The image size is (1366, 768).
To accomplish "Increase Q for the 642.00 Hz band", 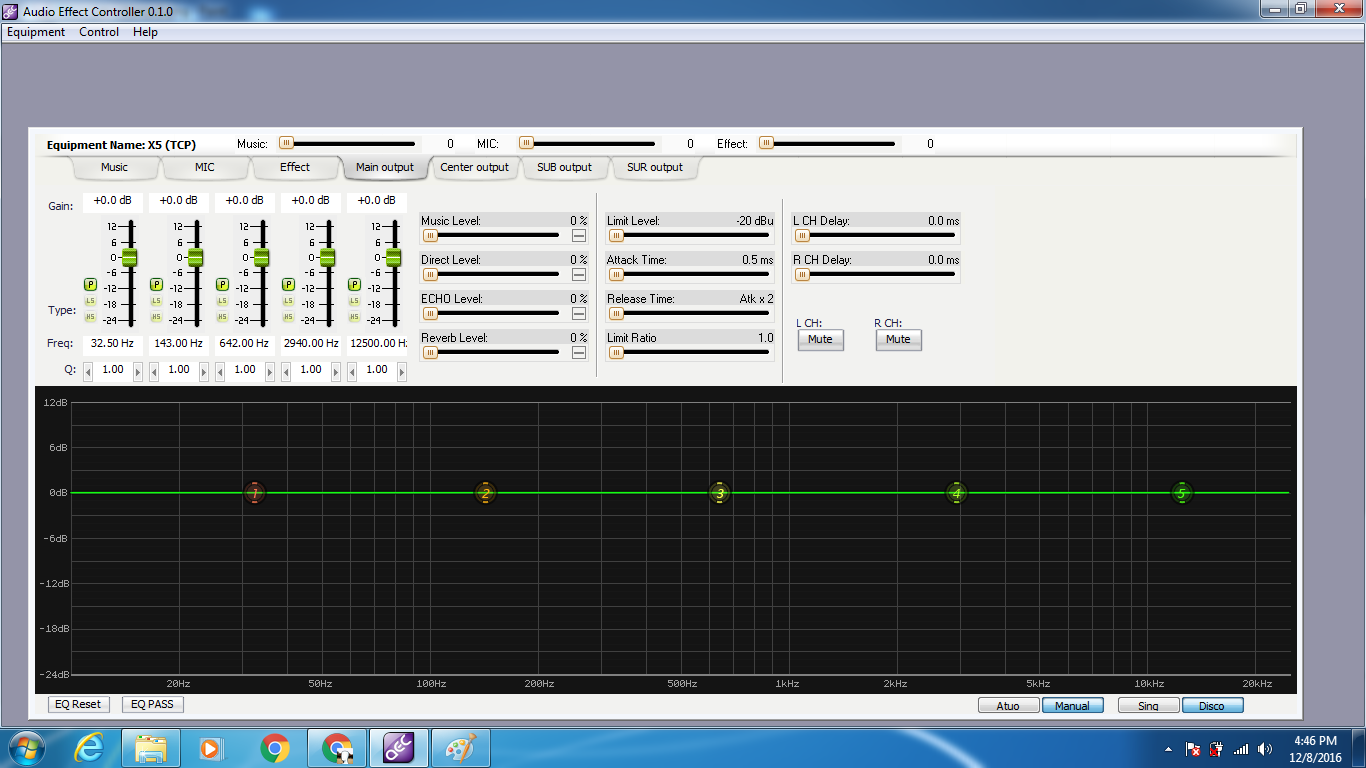I will point(270,371).
